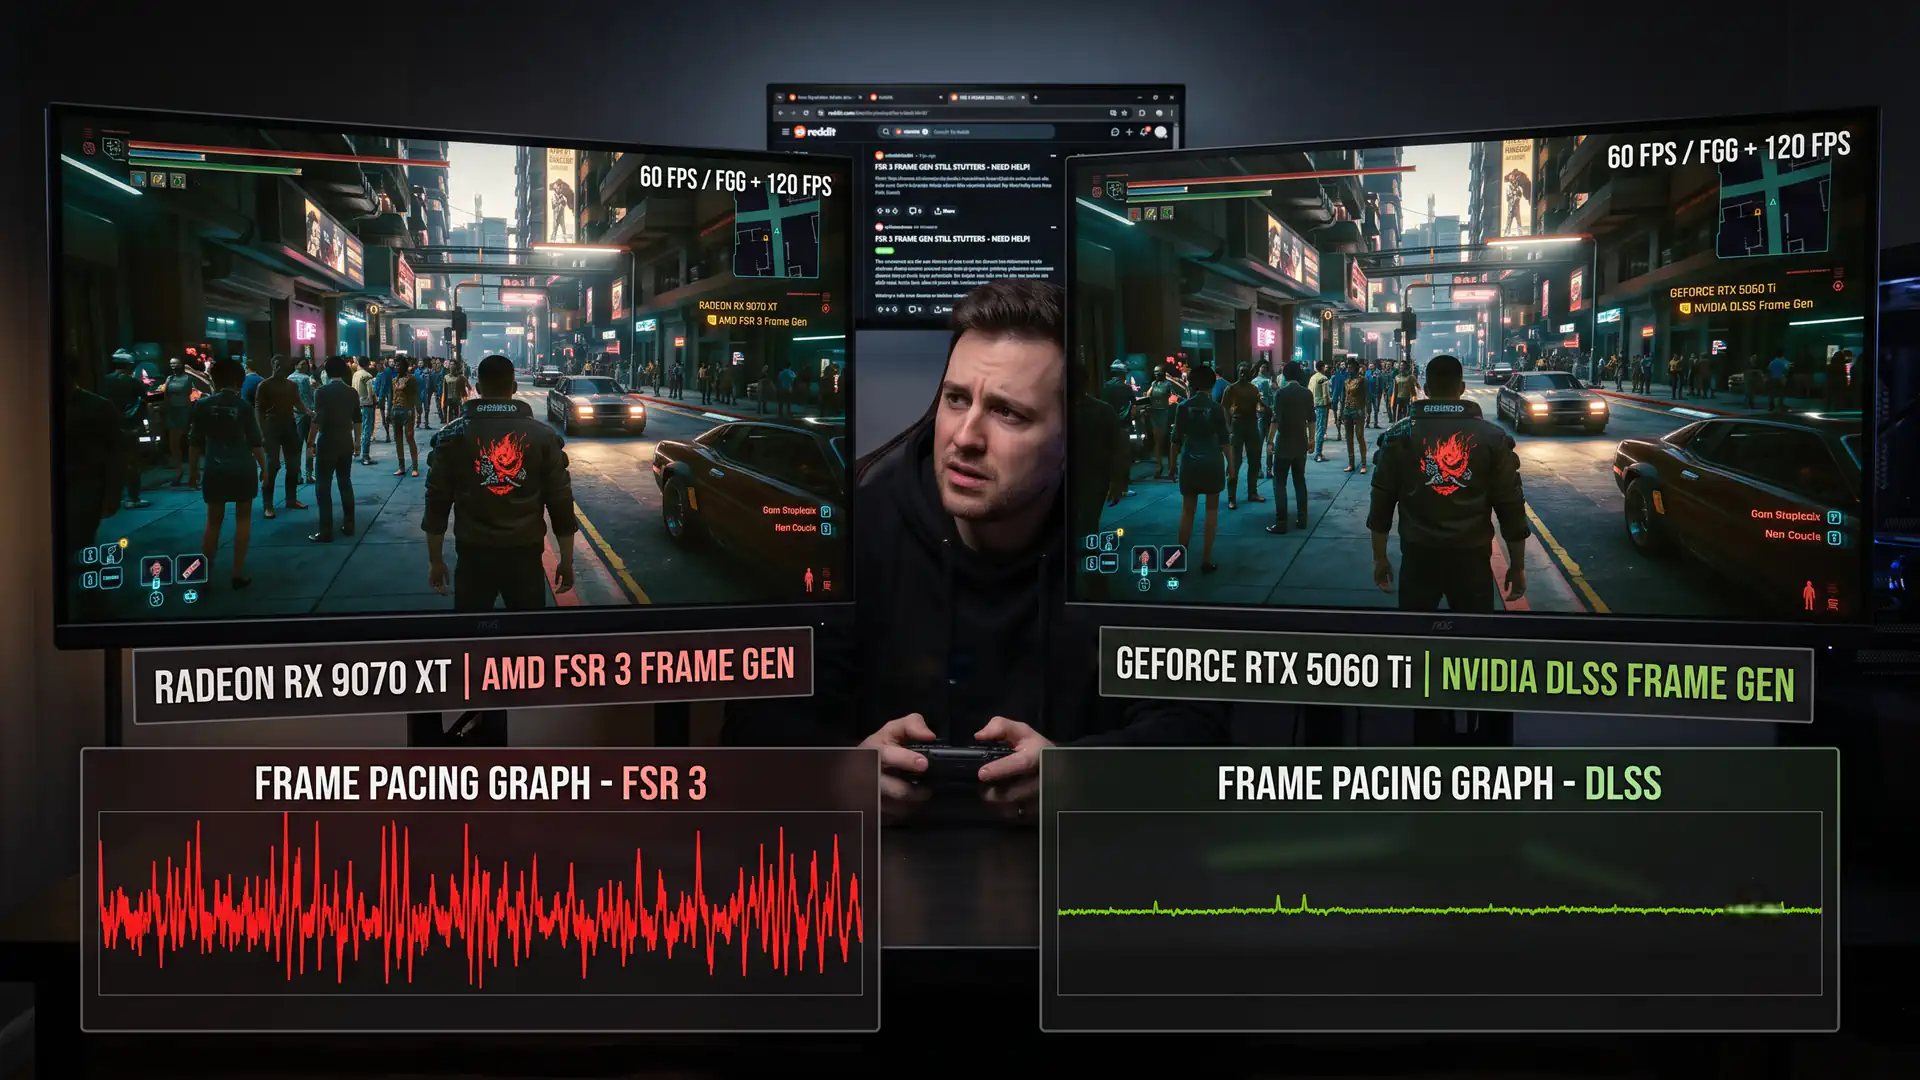The image size is (1920, 1080).
Task: Switch to the middle browser tab
Action: (x=905, y=97)
